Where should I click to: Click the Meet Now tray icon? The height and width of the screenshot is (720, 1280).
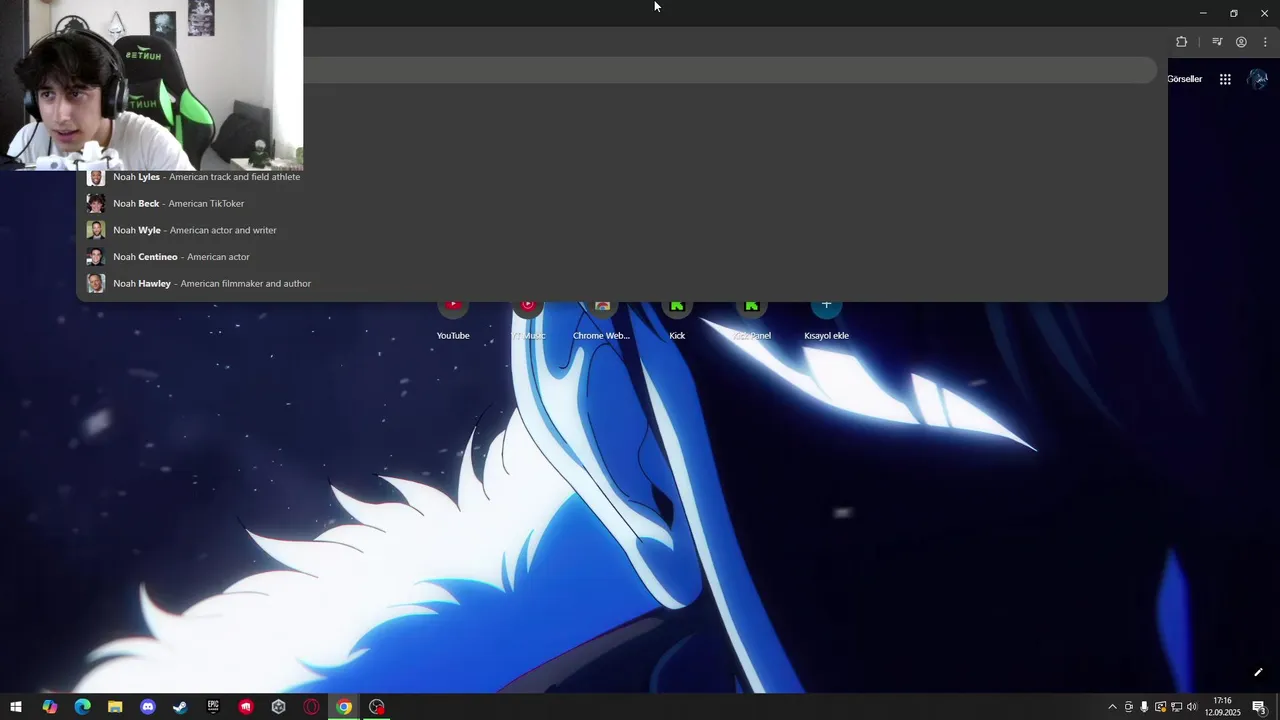click(1129, 707)
